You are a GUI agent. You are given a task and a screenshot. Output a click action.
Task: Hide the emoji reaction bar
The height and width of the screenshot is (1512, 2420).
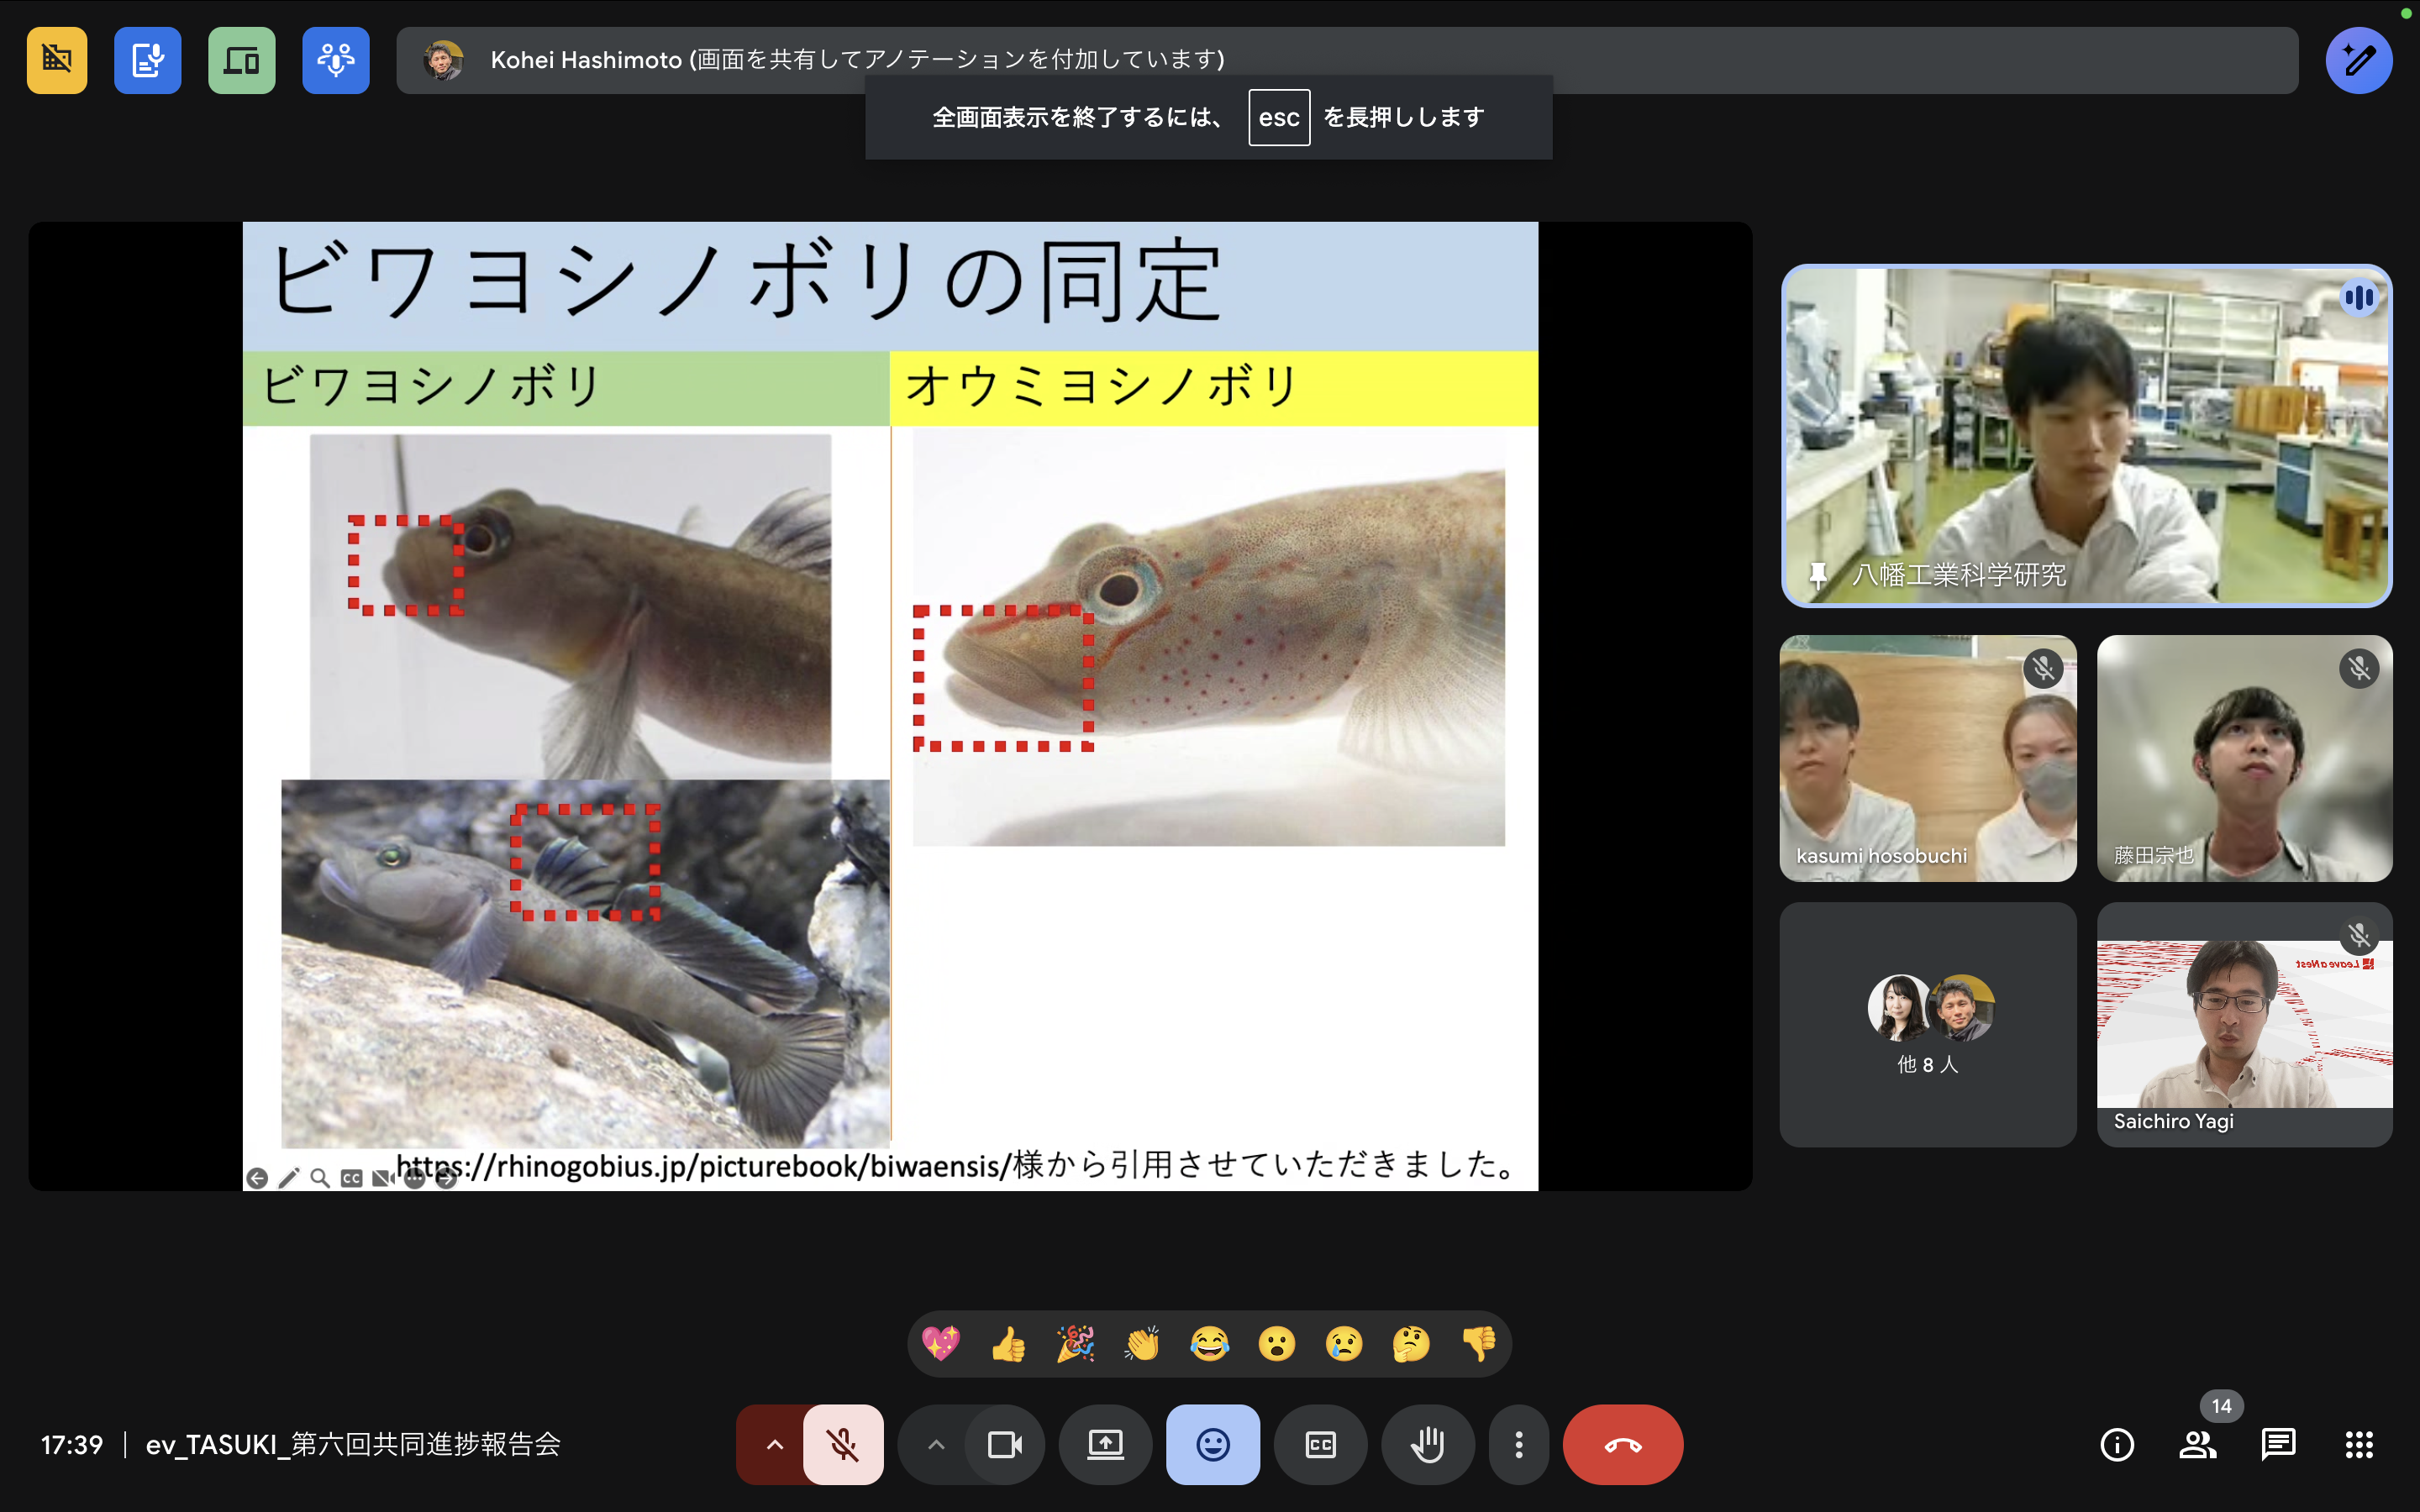coord(1212,1444)
